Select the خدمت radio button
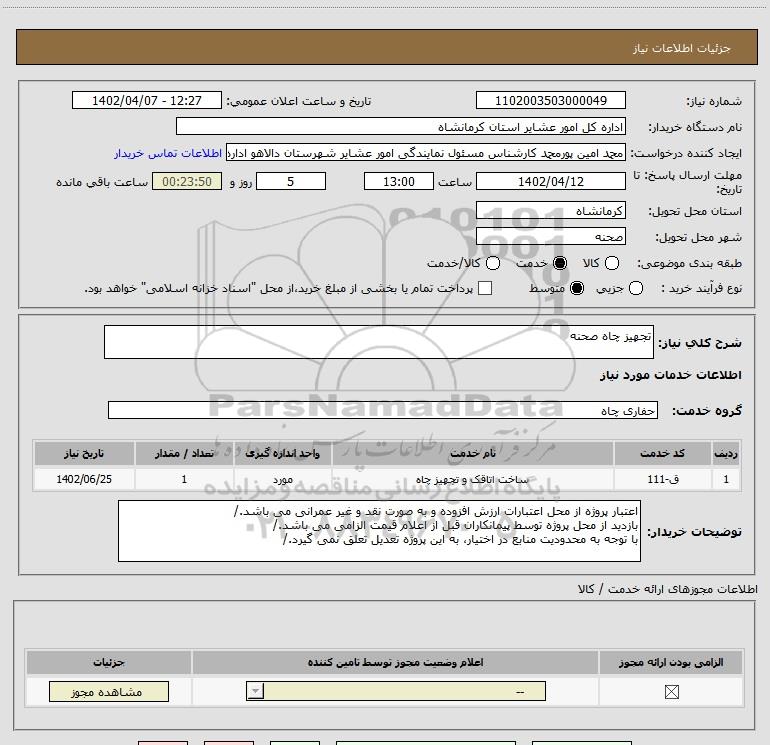The width and height of the screenshot is (770, 745). 560,263
